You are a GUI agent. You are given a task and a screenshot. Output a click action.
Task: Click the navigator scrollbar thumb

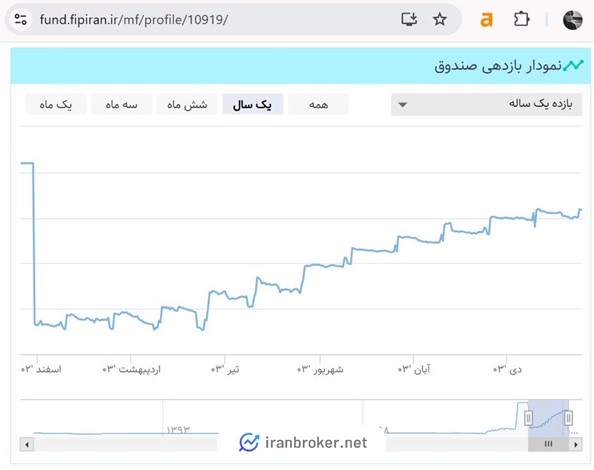coord(548,444)
